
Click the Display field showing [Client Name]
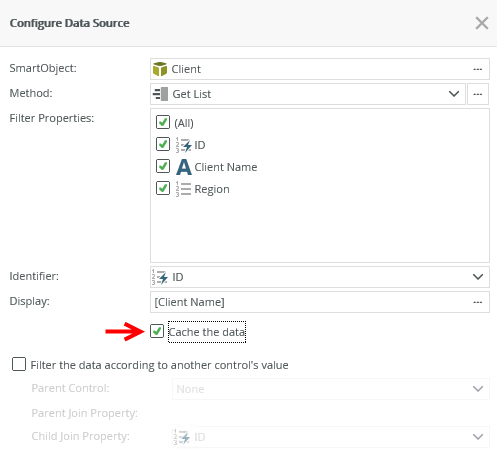pos(320,302)
